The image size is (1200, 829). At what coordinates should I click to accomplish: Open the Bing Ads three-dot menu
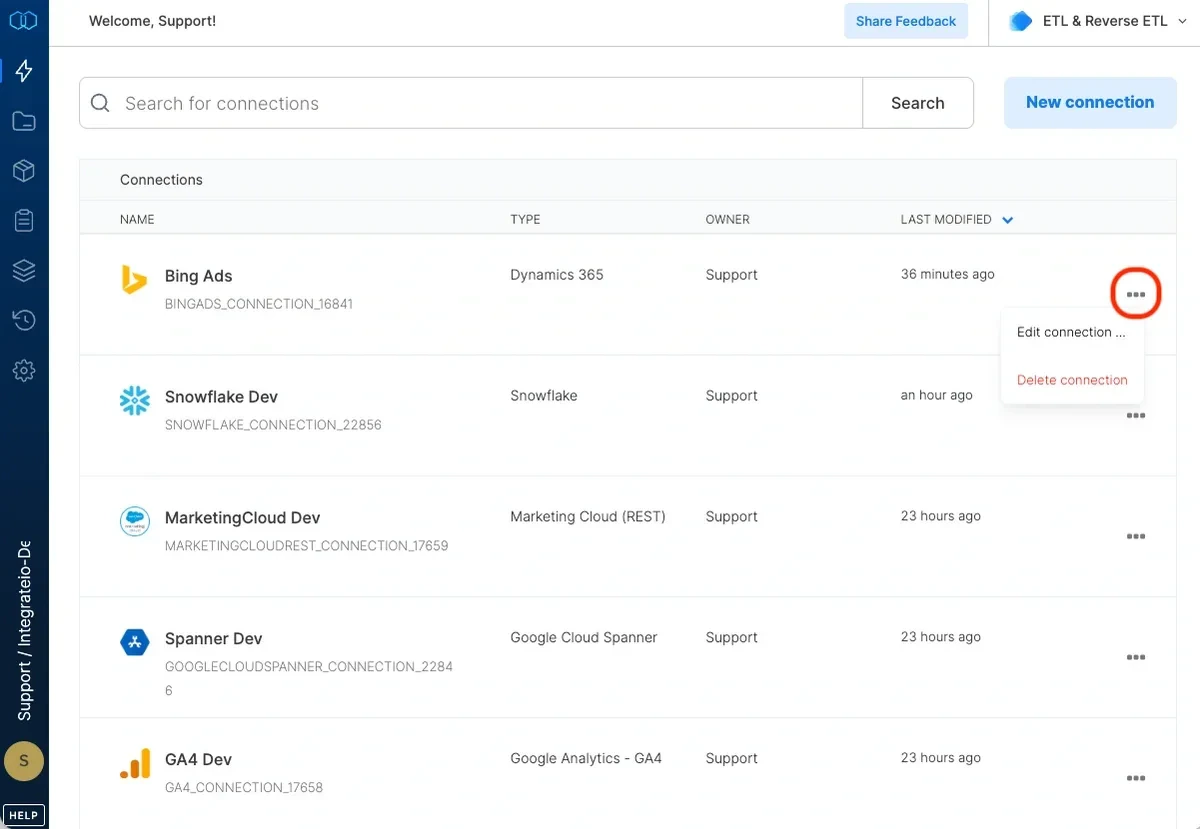(1136, 295)
